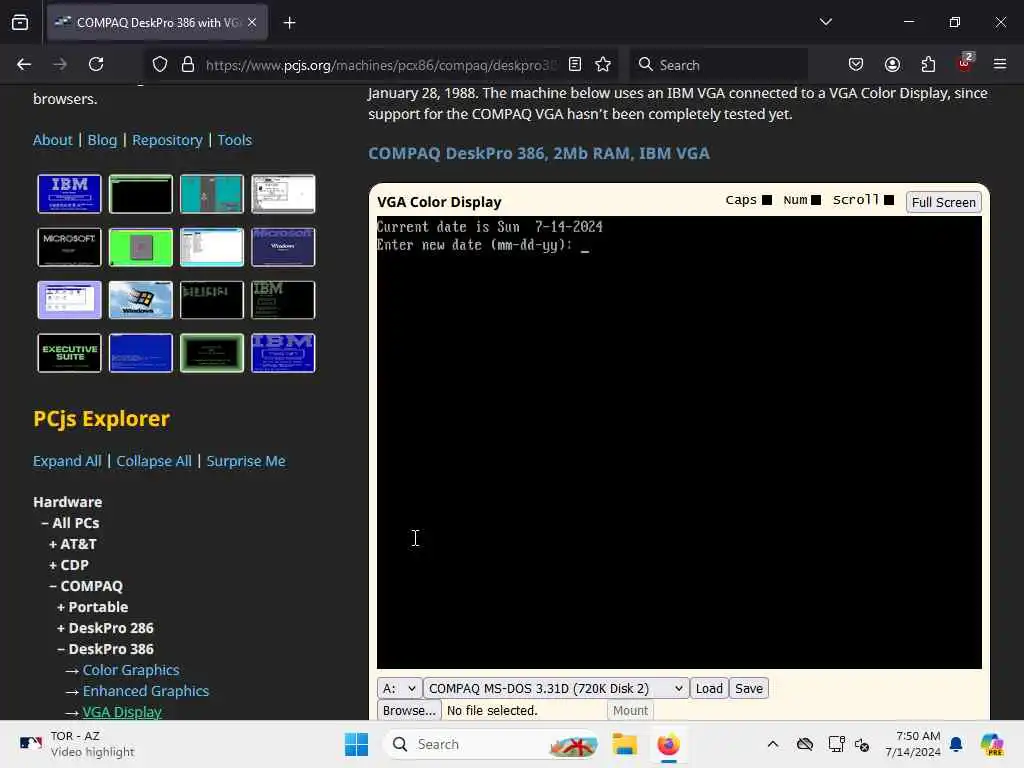Toggle the Num lock indicator
1024x768 pixels.
[x=816, y=200]
